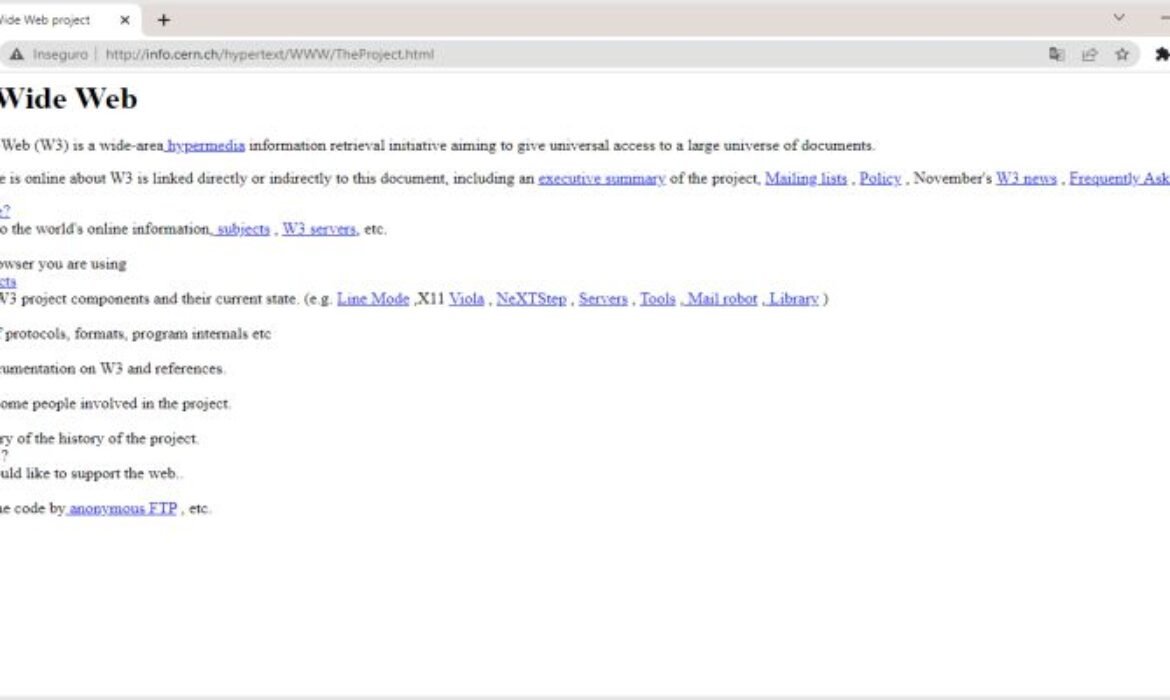Click text 'ome people involved in the project'
The width and height of the screenshot is (1170, 700).
coord(115,404)
